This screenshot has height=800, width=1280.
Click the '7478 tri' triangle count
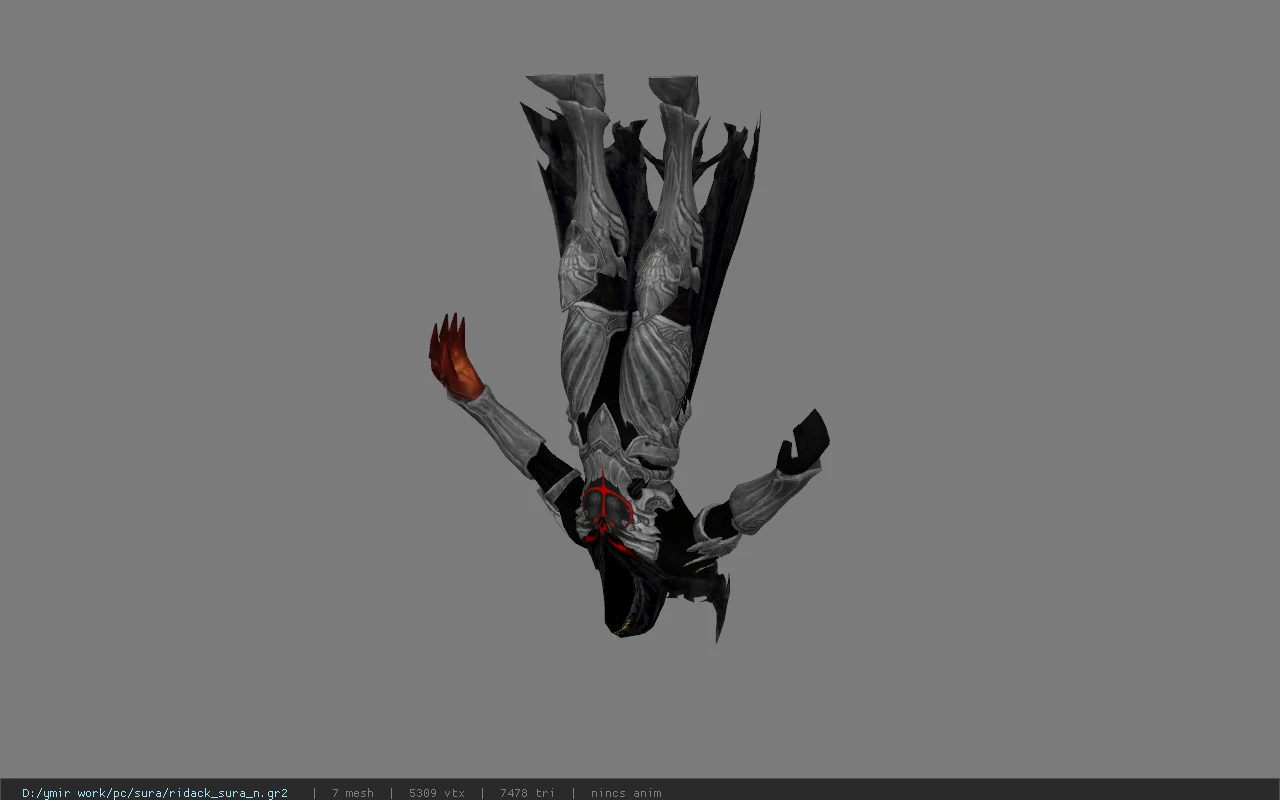click(527, 793)
